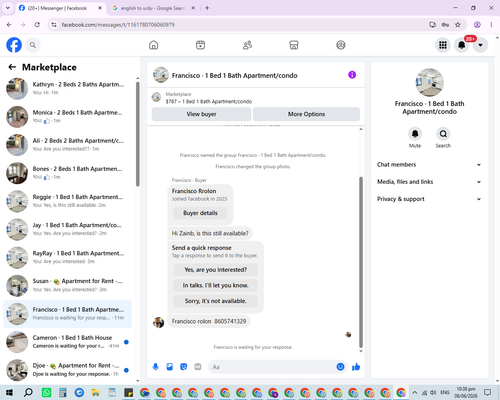Open RayRay 1 Bed 1 Bath conversation
Viewport: 500px width, 400px height.
68,257
